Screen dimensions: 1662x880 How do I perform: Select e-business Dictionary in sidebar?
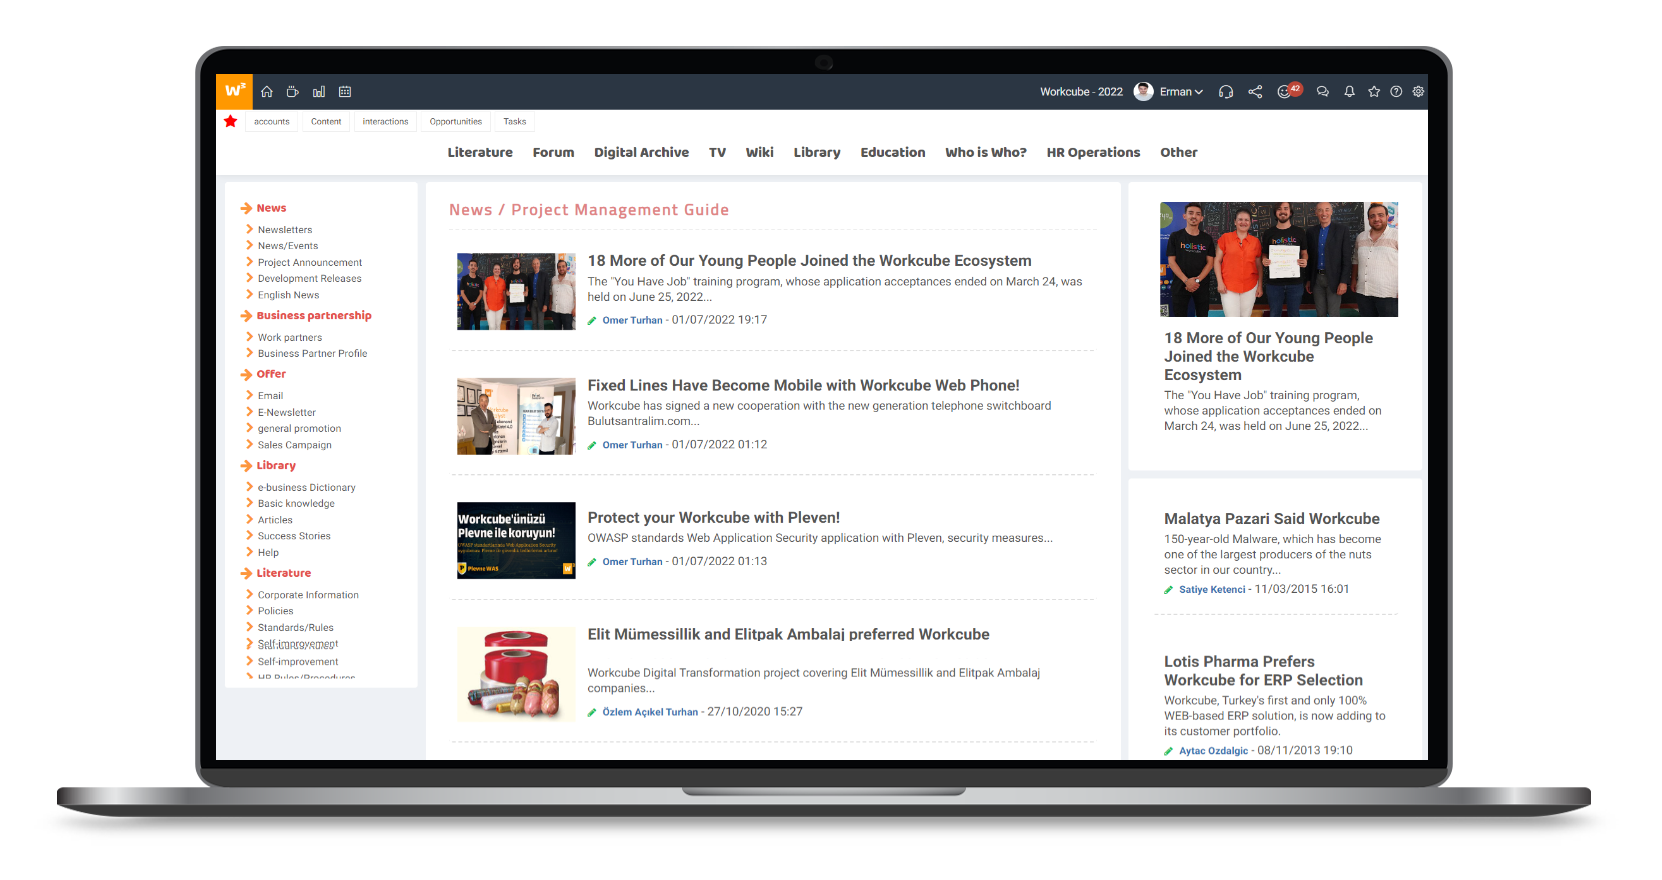click(x=306, y=488)
